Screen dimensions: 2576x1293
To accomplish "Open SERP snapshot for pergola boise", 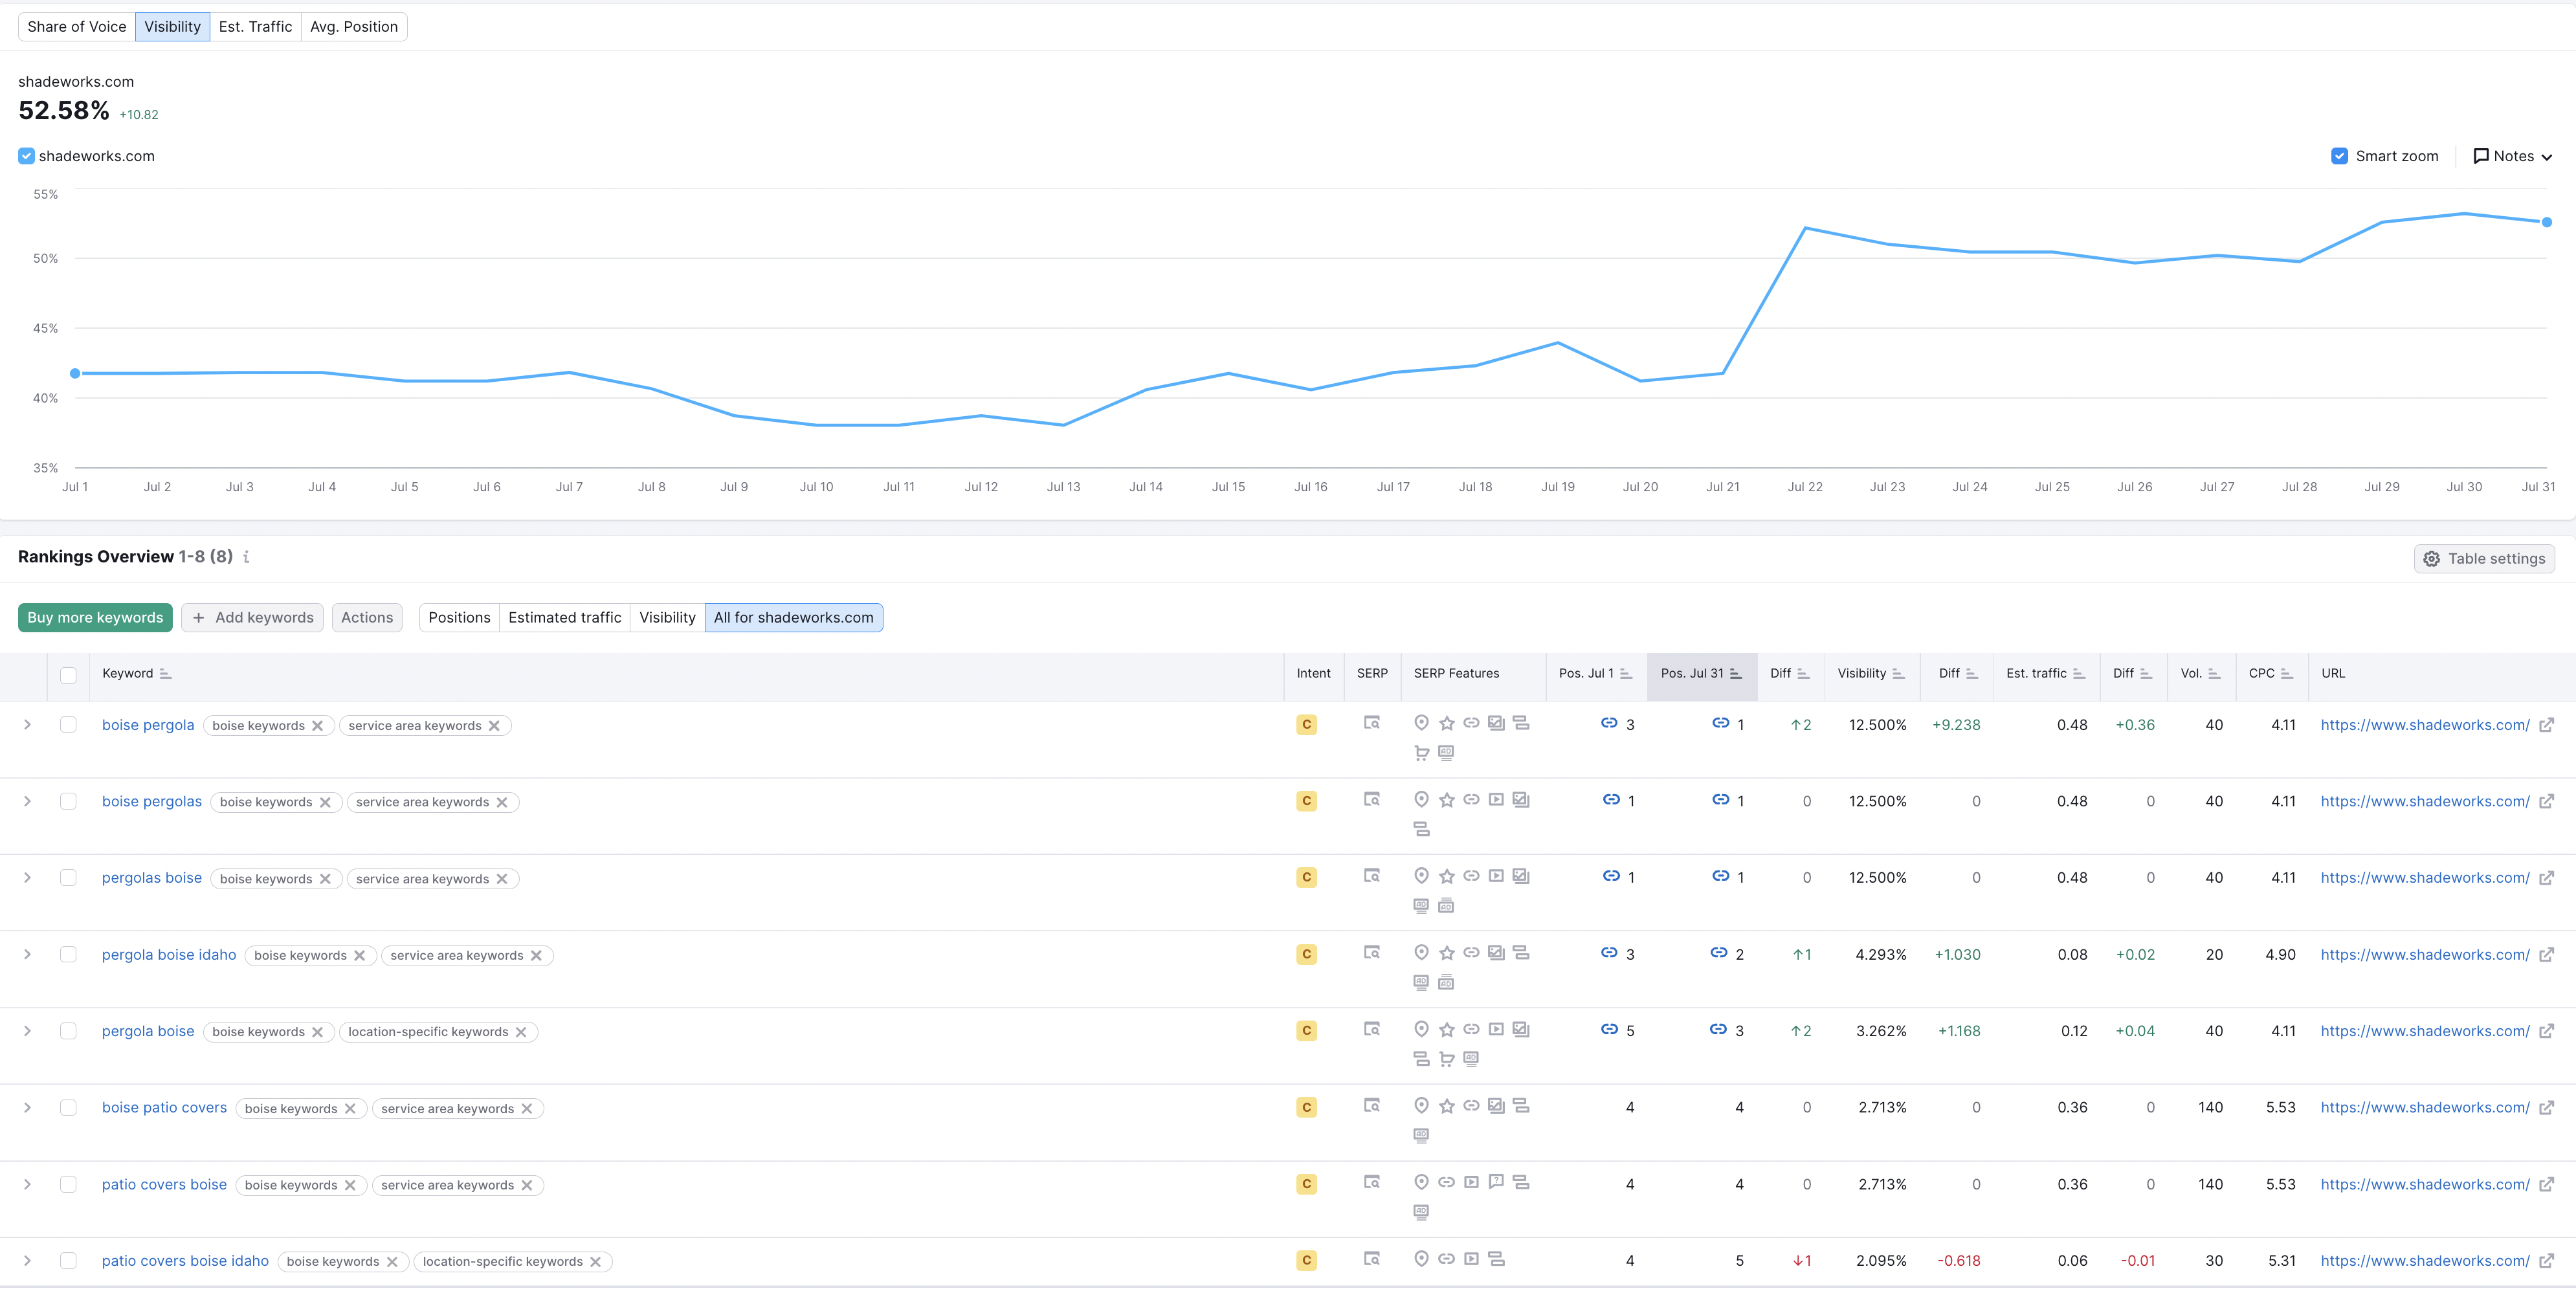I will pos(1372,1029).
